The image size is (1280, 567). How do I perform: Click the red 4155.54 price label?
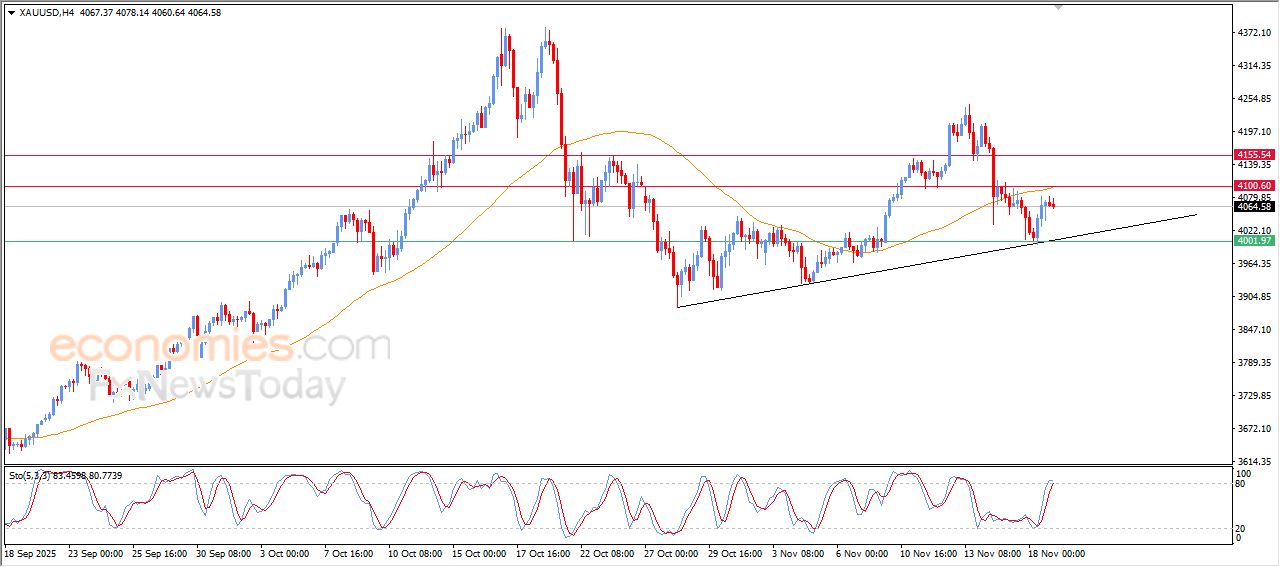tap(1253, 155)
